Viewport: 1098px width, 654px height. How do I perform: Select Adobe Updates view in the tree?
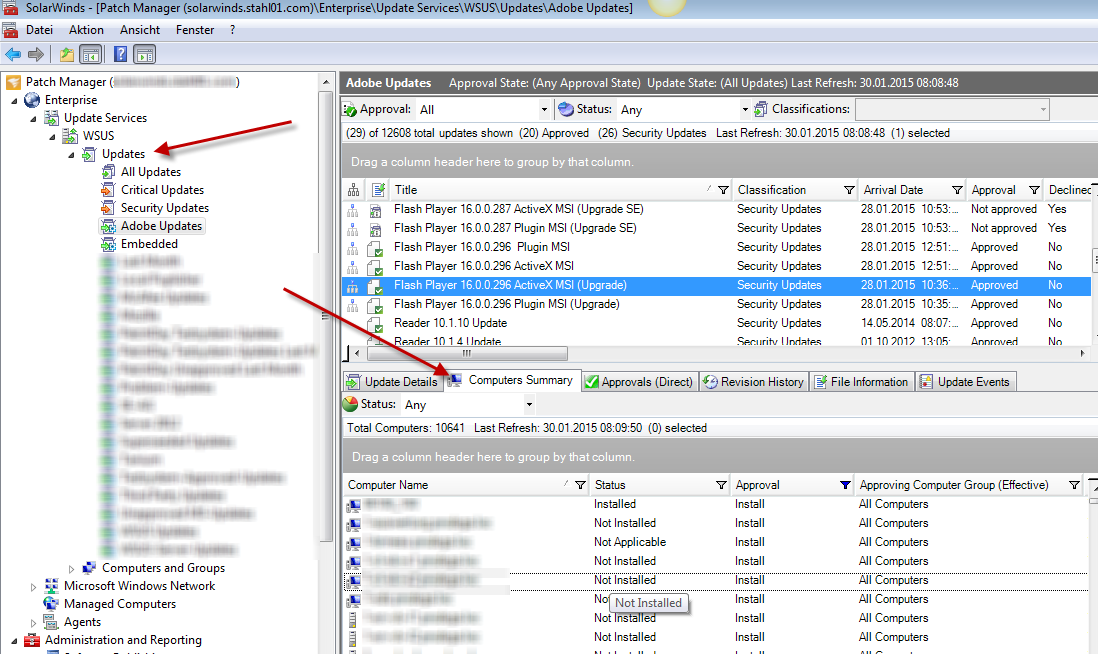coord(161,225)
